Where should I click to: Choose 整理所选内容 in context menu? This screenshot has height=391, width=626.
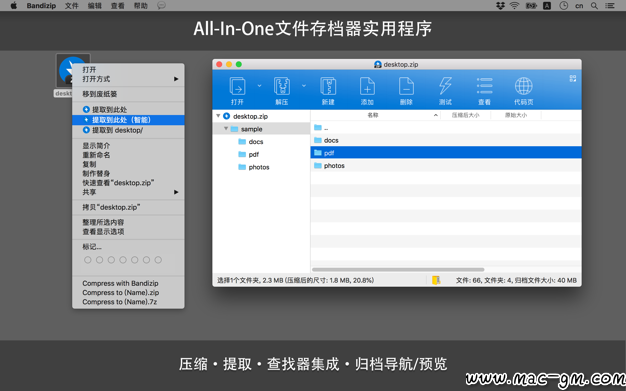128,222
